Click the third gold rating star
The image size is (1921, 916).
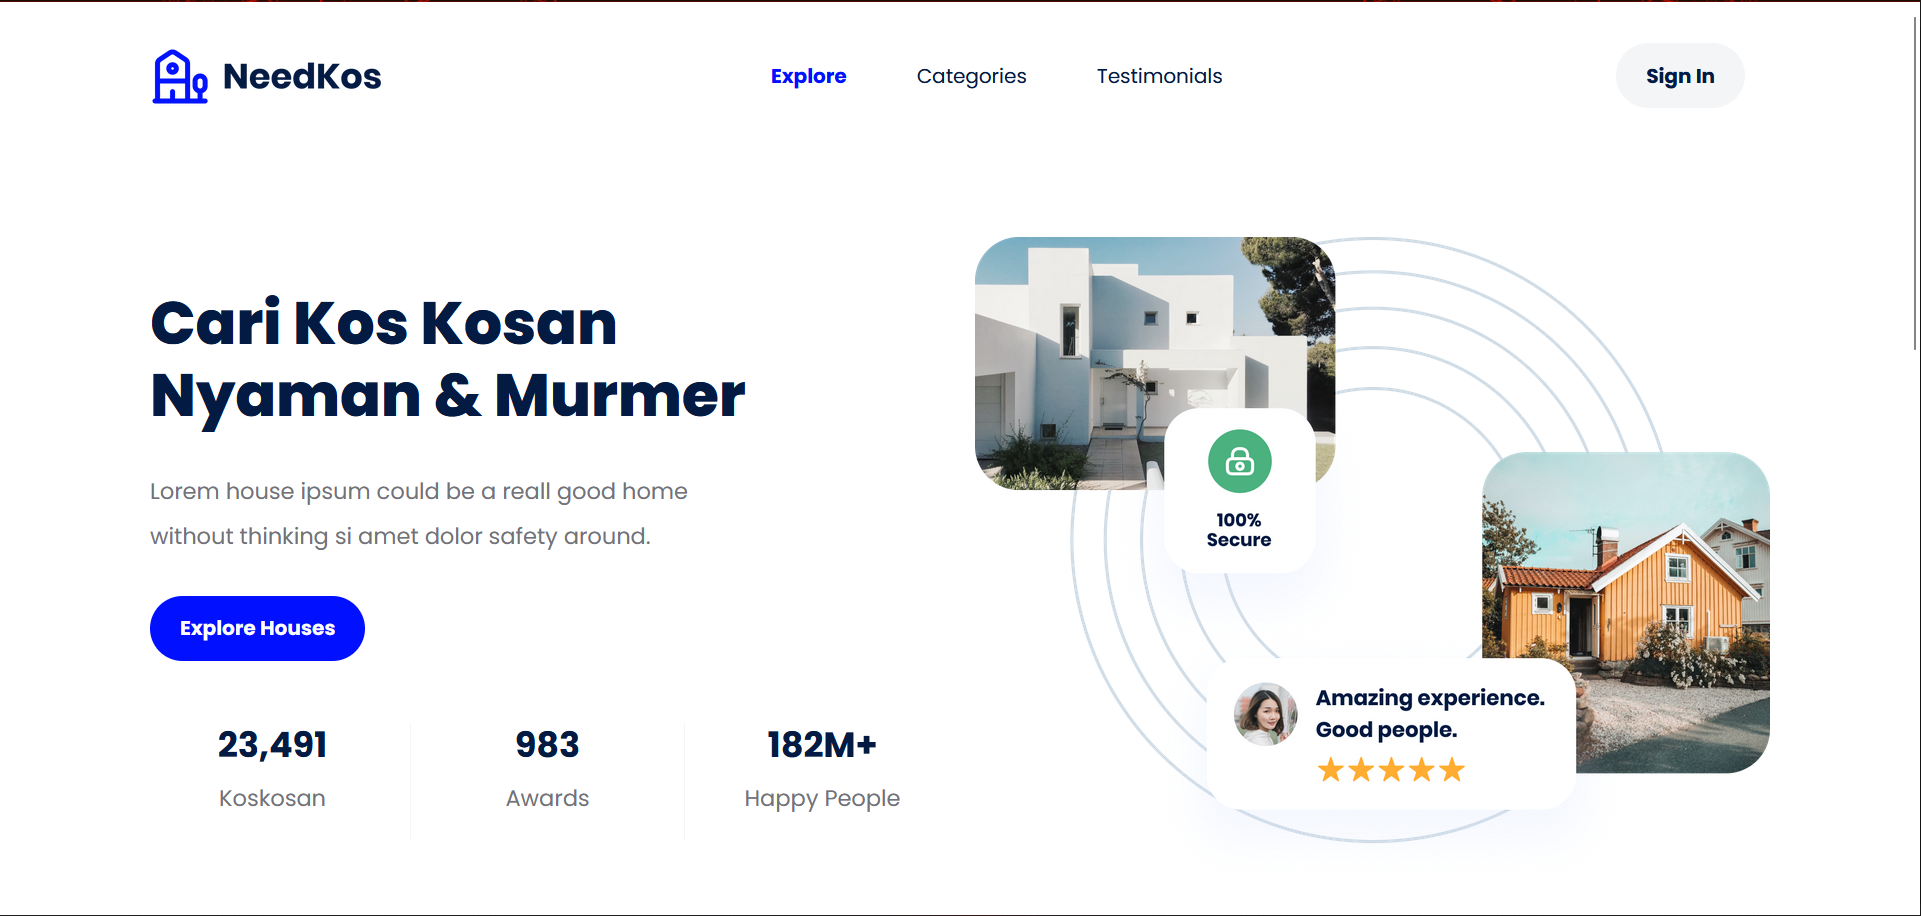click(1391, 769)
